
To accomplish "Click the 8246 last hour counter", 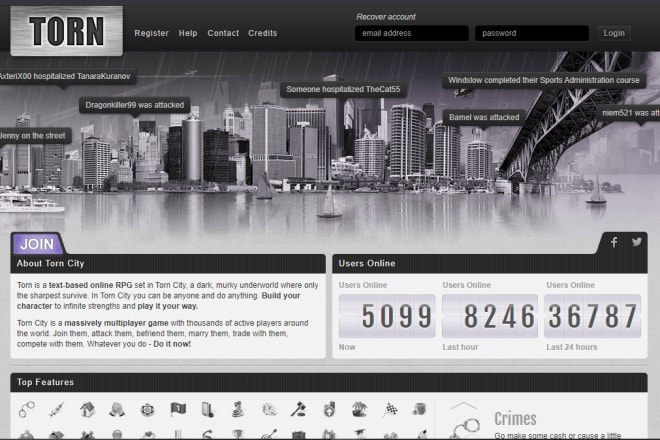I will pos(490,316).
